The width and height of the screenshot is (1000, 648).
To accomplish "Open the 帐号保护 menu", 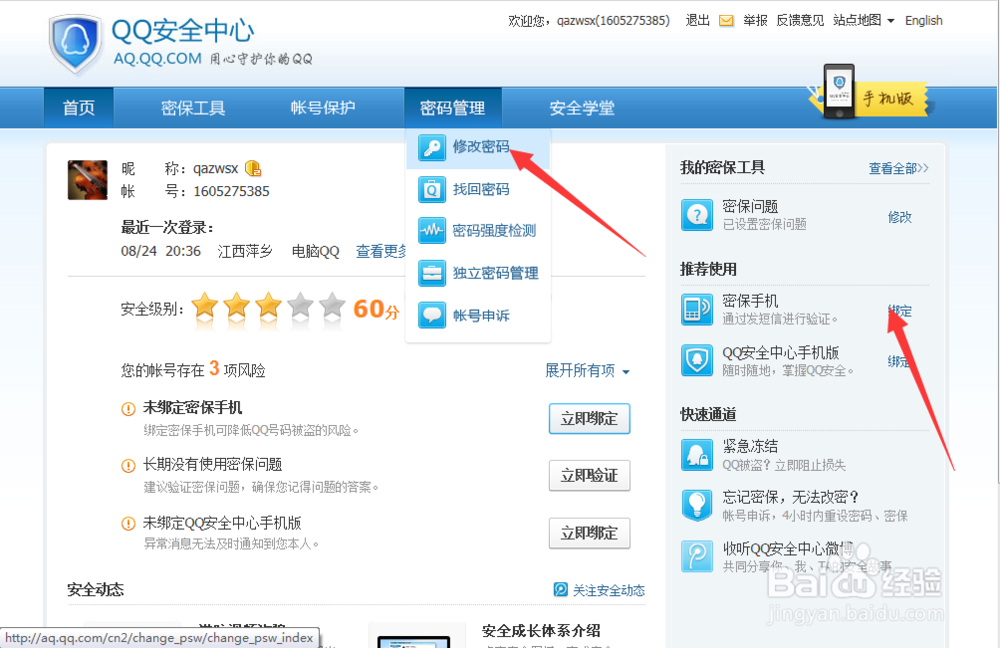I will click(323, 107).
